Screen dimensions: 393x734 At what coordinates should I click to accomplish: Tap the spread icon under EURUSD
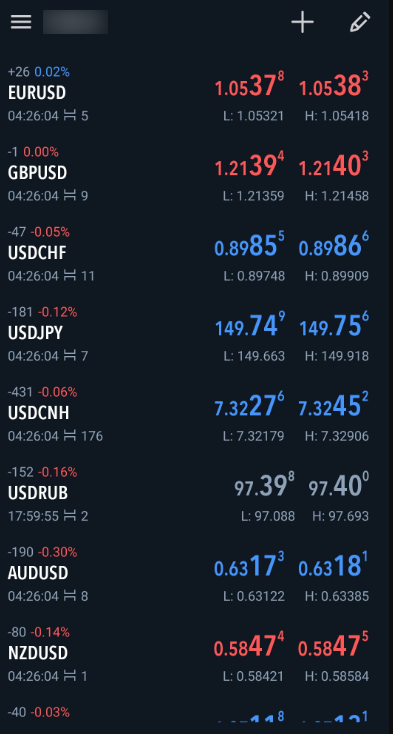70,116
